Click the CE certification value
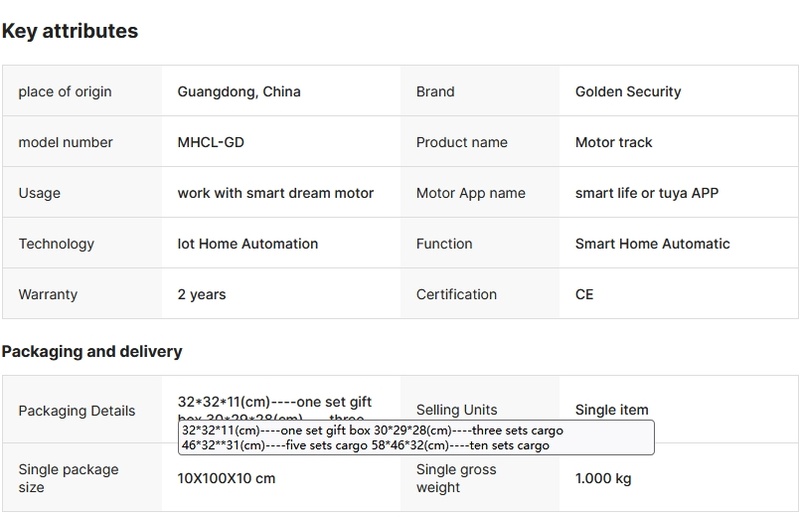800x518 pixels. (x=585, y=295)
